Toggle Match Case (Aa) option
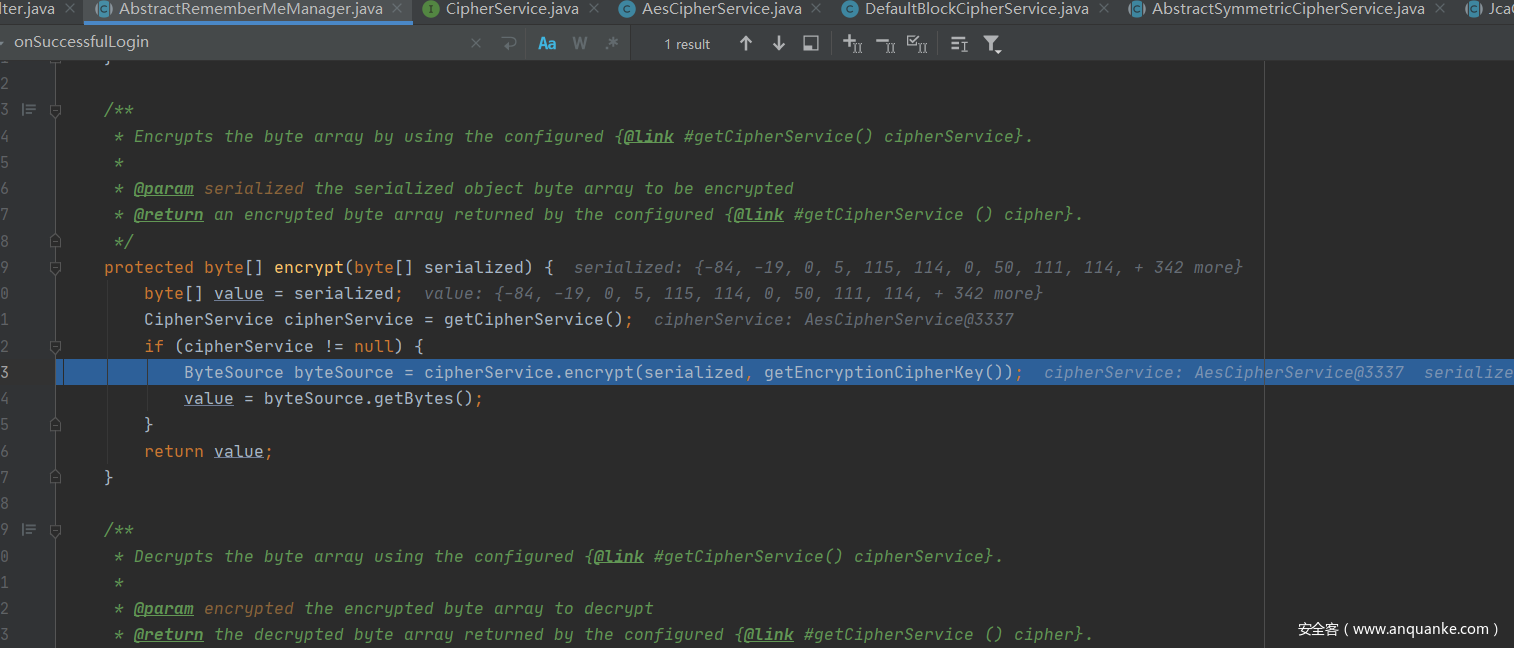1514x648 pixels. (547, 44)
